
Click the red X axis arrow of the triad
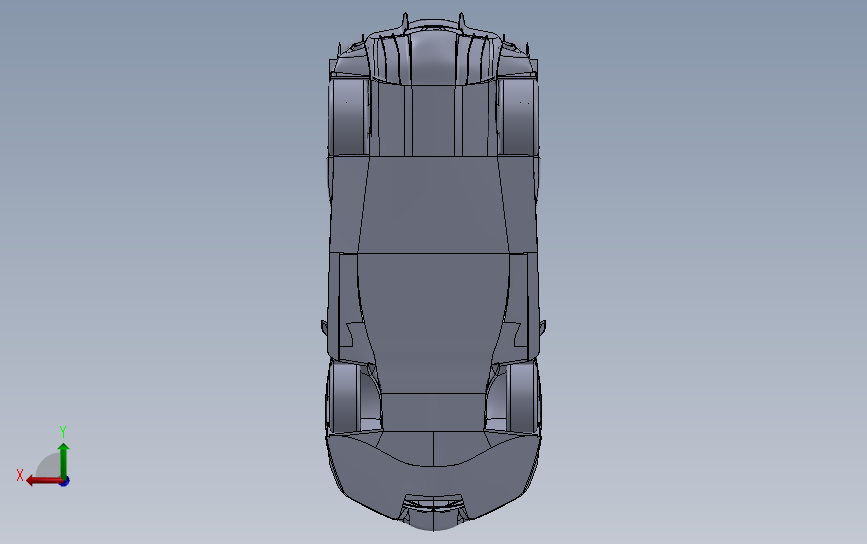44,480
